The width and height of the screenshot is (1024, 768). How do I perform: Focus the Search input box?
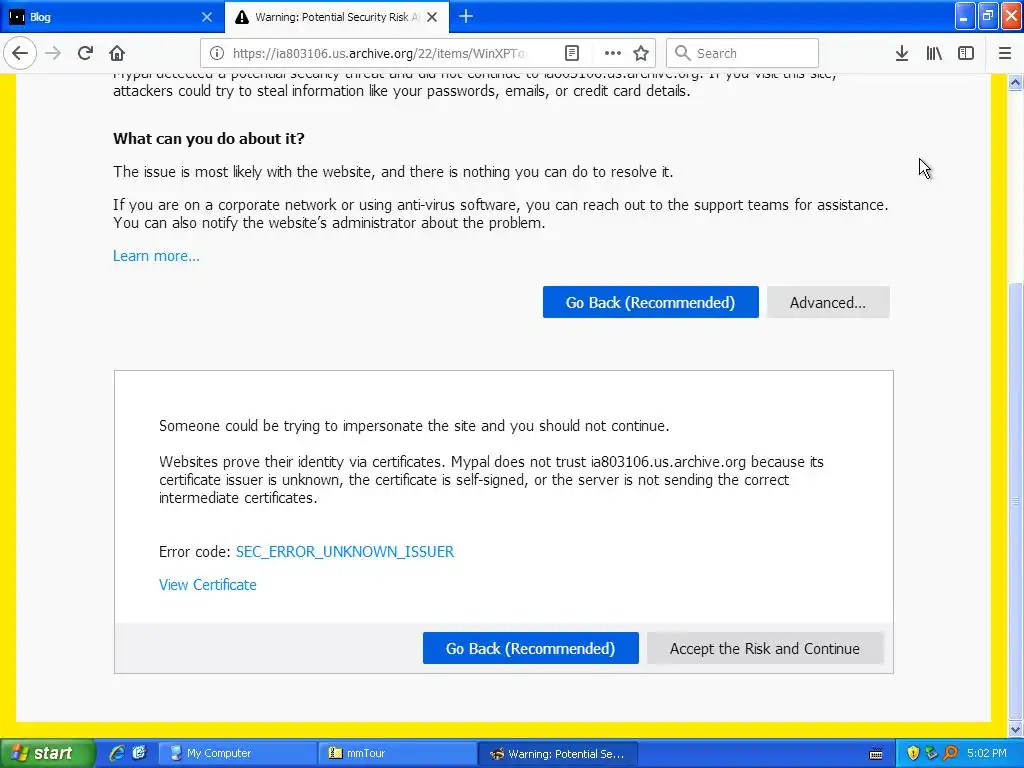(x=742, y=53)
